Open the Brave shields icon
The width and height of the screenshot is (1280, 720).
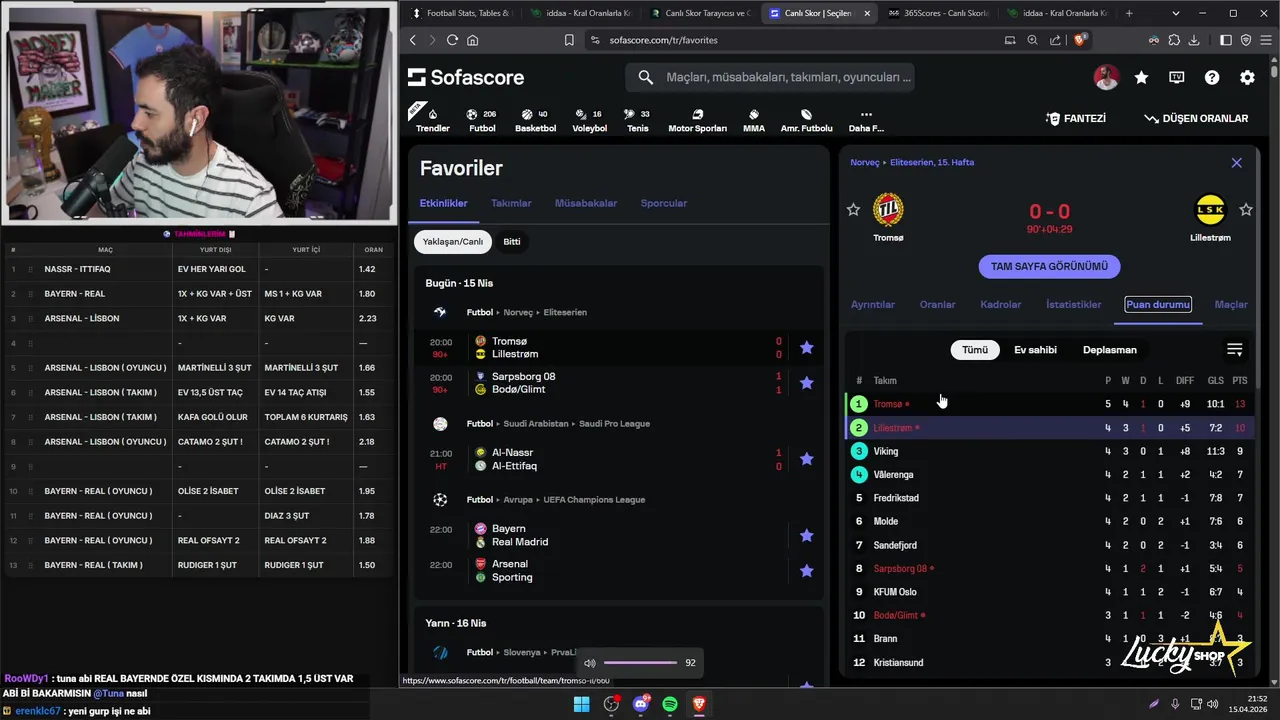pyautogui.click(x=1080, y=40)
